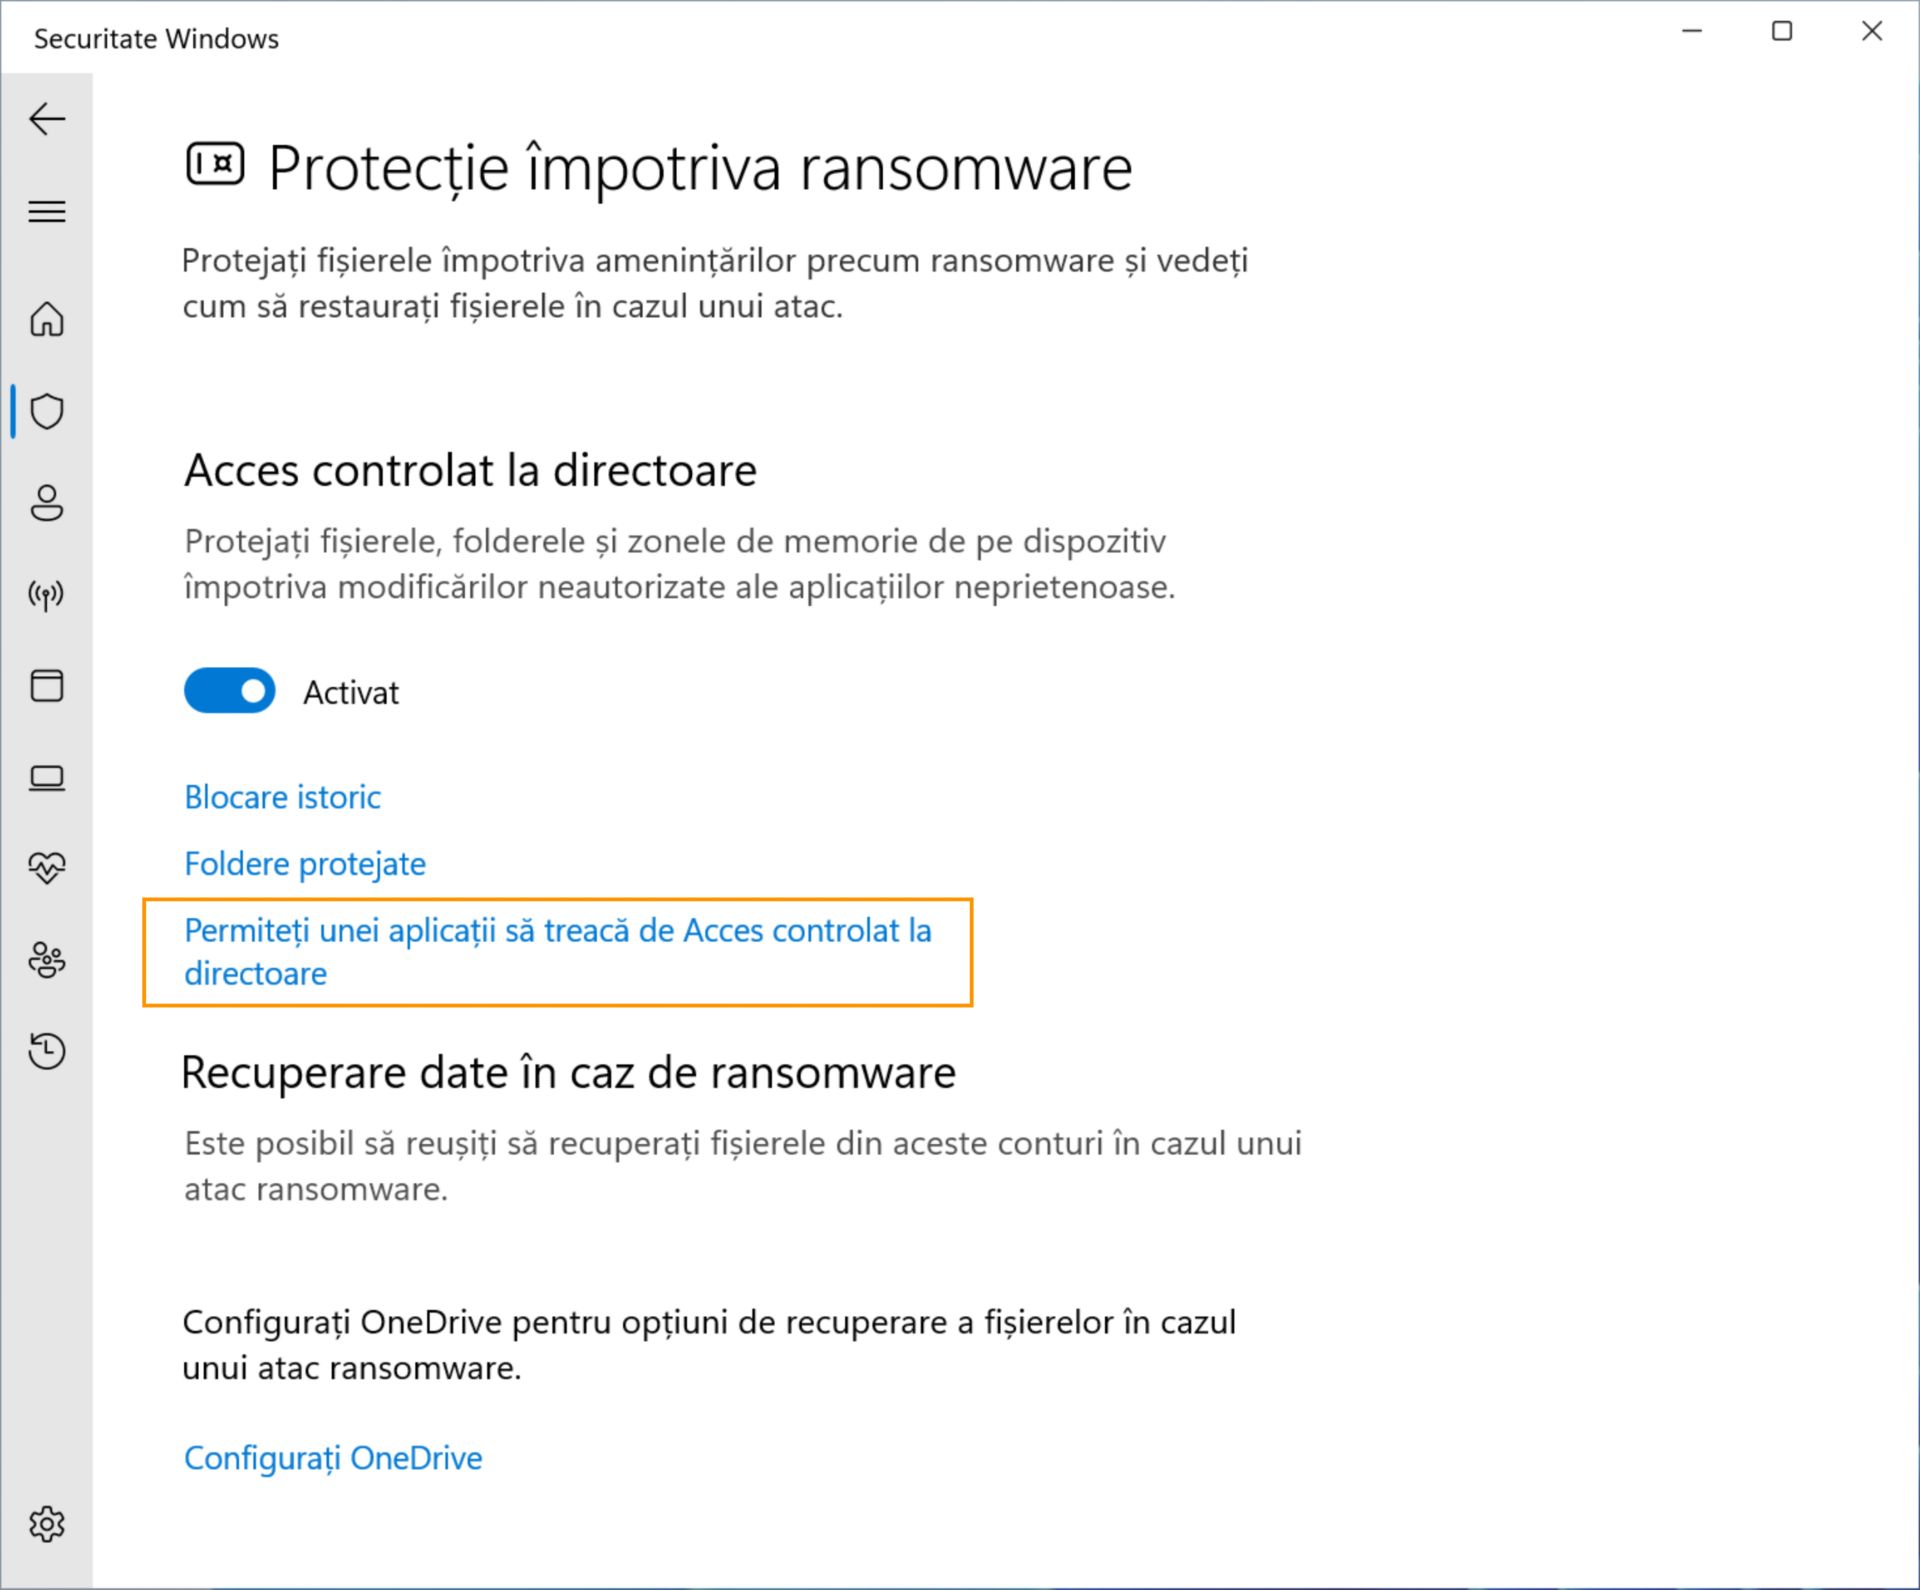This screenshot has height=1590, width=1920.
Task: Open the Foldere protejate link
Action: coord(305,864)
